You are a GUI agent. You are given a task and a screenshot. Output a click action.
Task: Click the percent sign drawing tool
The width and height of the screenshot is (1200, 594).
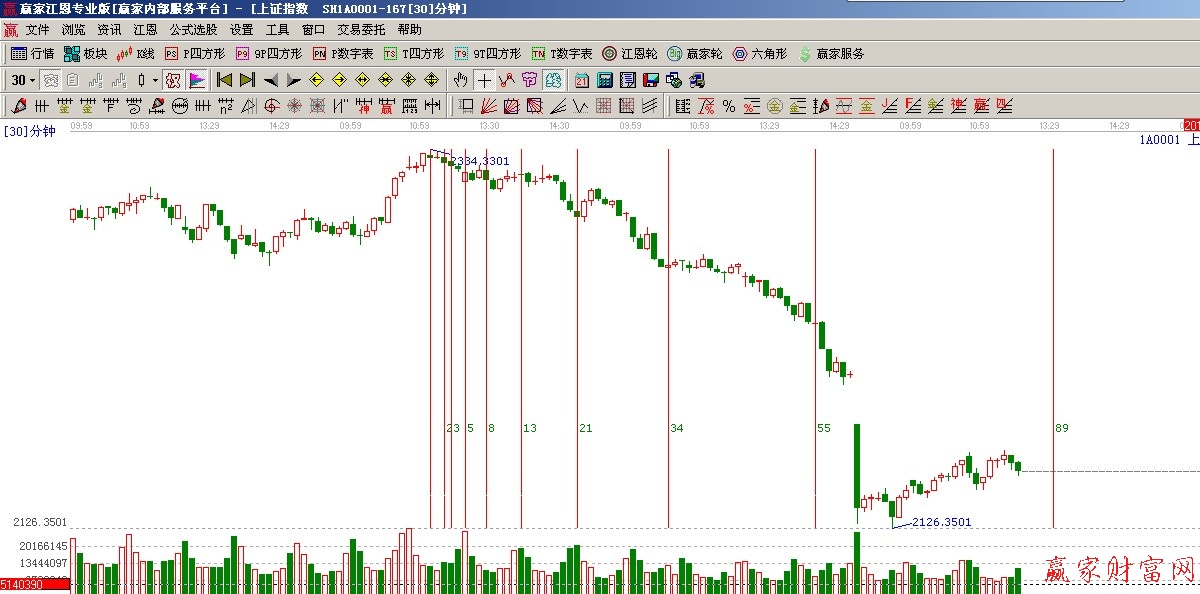point(728,106)
